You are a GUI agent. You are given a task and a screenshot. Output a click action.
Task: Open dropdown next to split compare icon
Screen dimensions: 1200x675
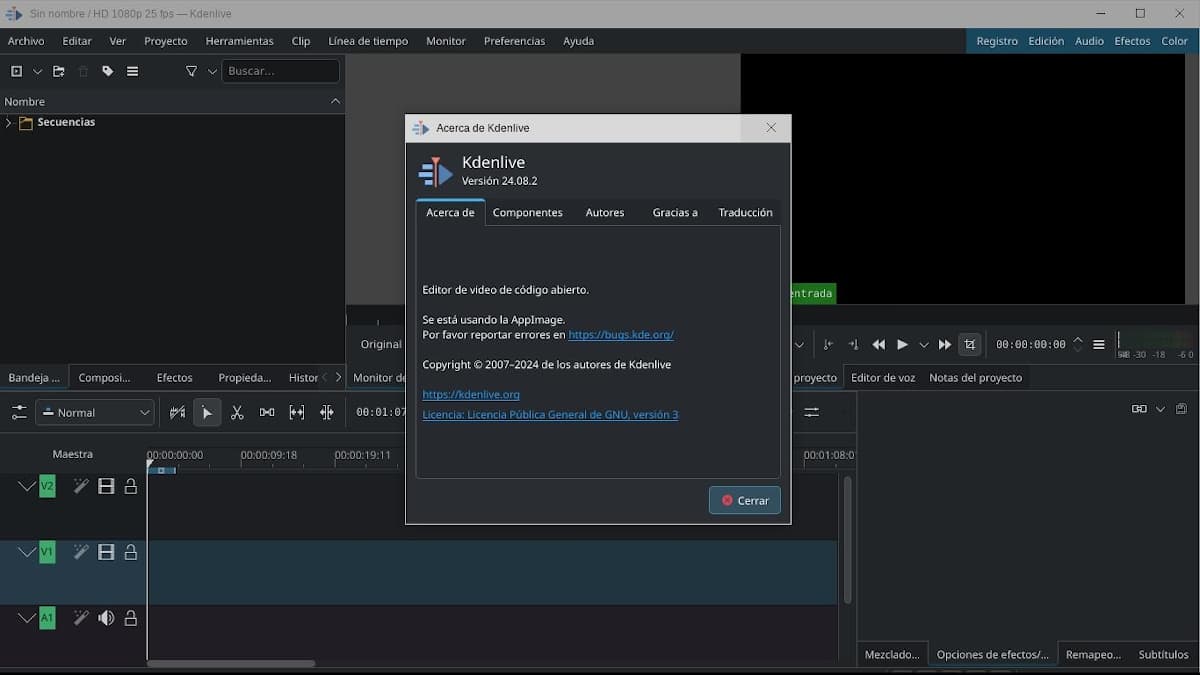click(1160, 409)
